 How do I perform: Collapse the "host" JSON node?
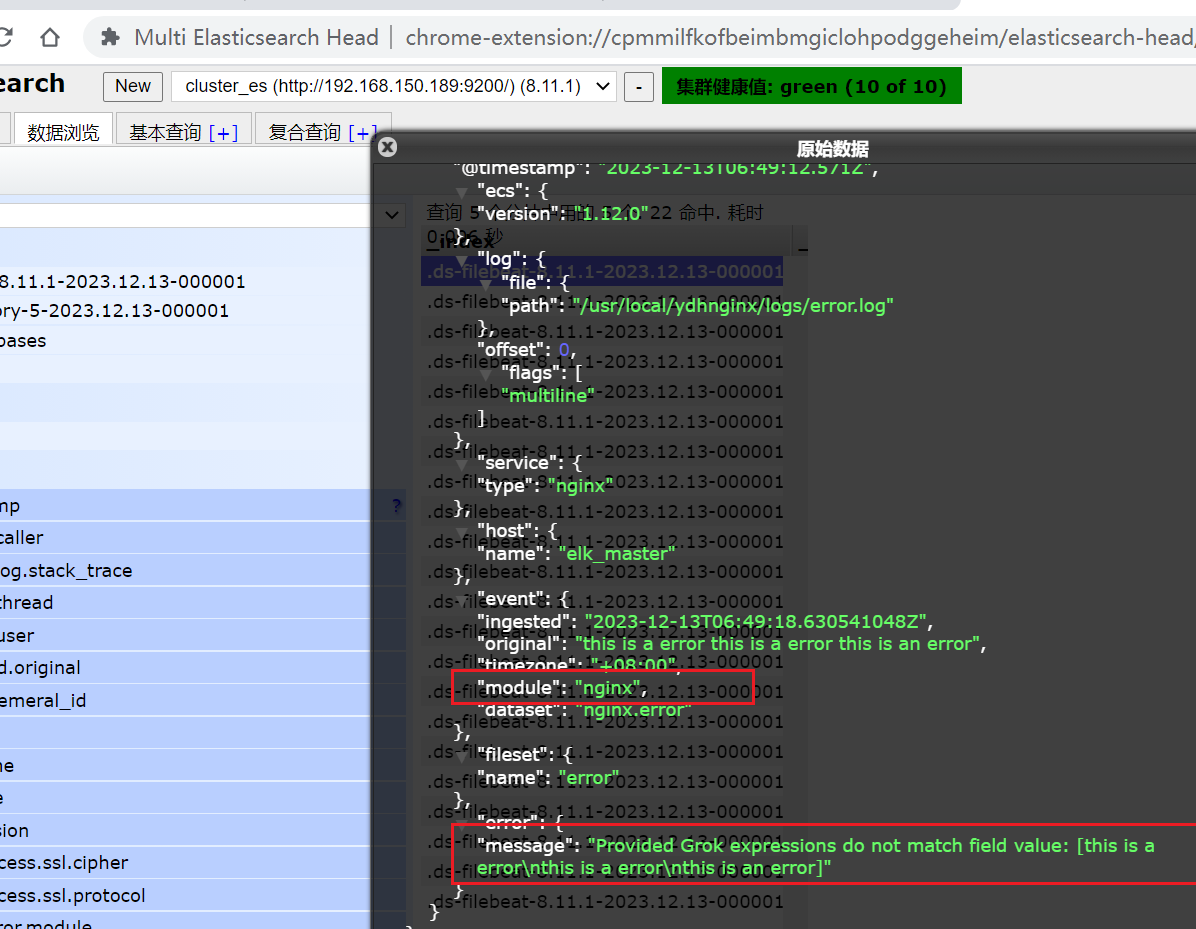click(x=461, y=532)
